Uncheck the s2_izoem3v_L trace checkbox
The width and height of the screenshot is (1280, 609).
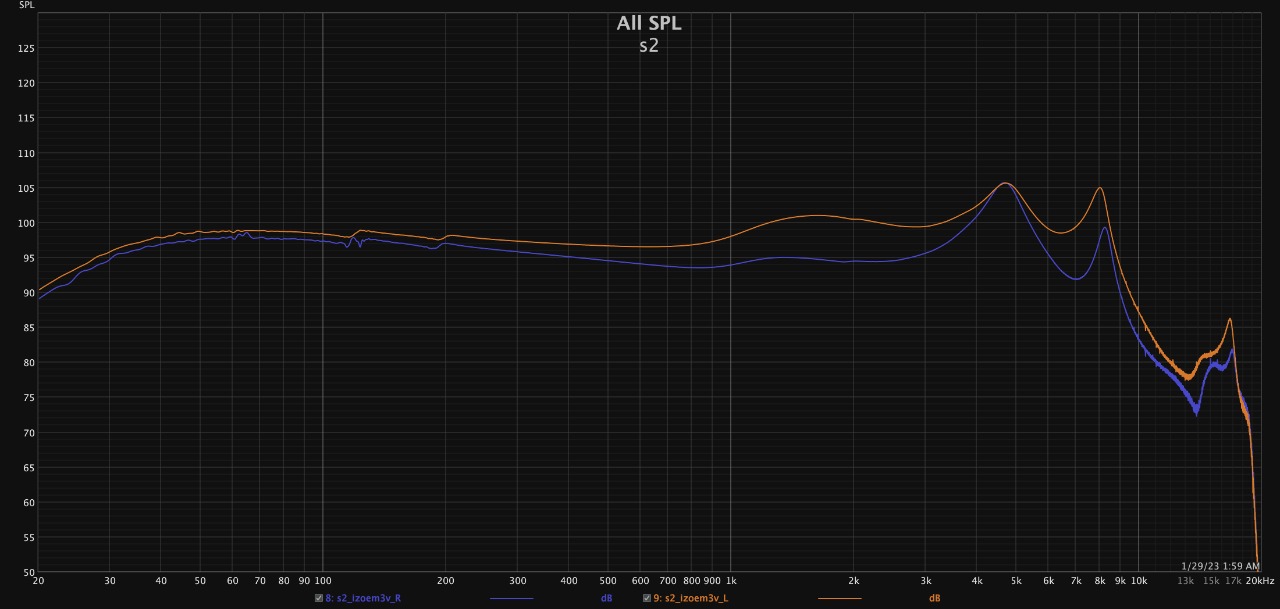click(x=646, y=598)
